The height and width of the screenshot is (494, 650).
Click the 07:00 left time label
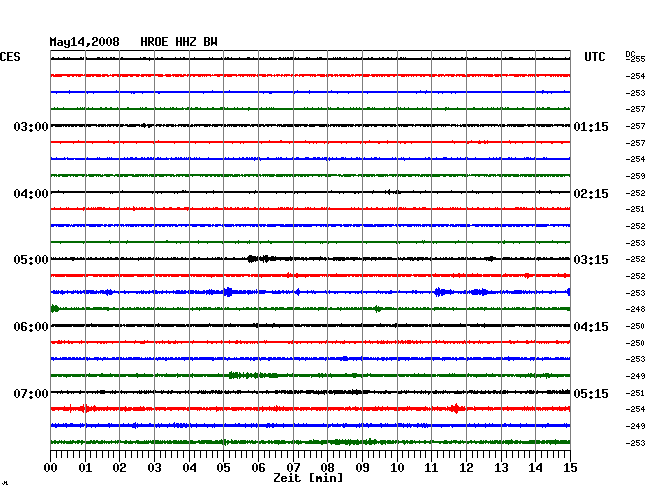click(31, 393)
